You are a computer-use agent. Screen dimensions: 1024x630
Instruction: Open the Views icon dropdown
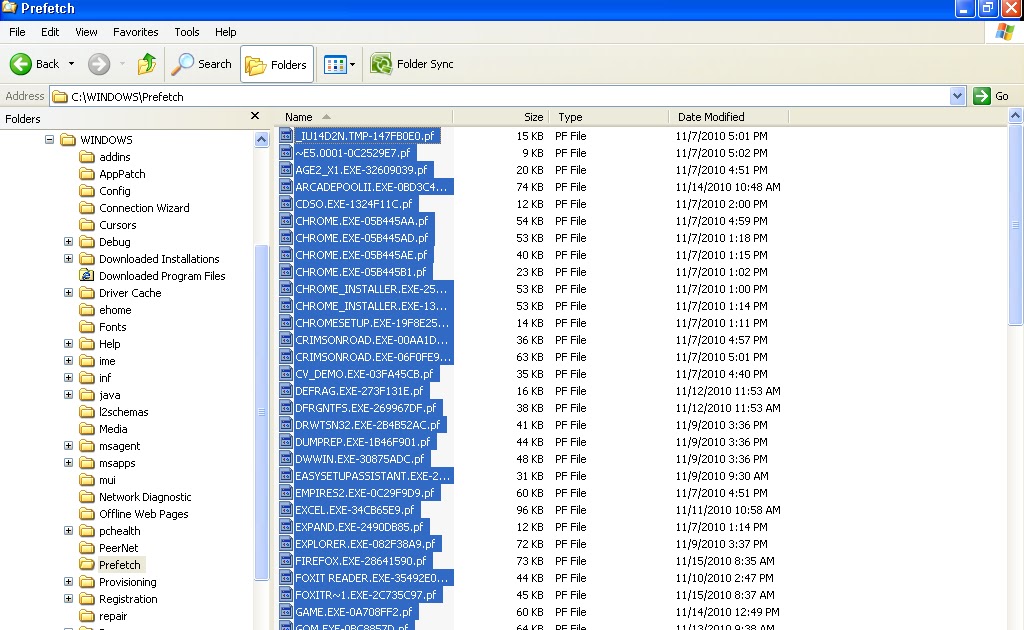340,64
